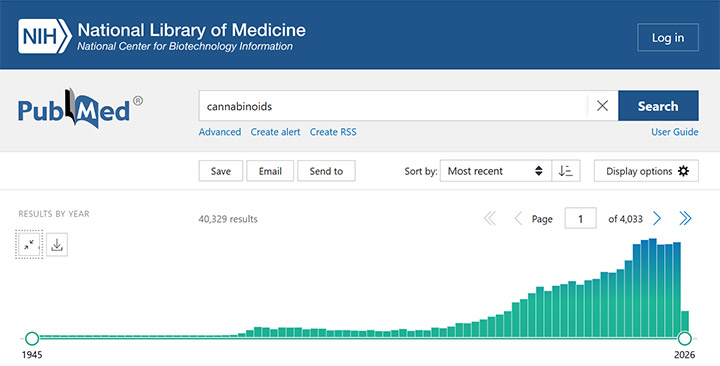
Task: Click the 2026 timeline slider handle
Action: click(685, 339)
